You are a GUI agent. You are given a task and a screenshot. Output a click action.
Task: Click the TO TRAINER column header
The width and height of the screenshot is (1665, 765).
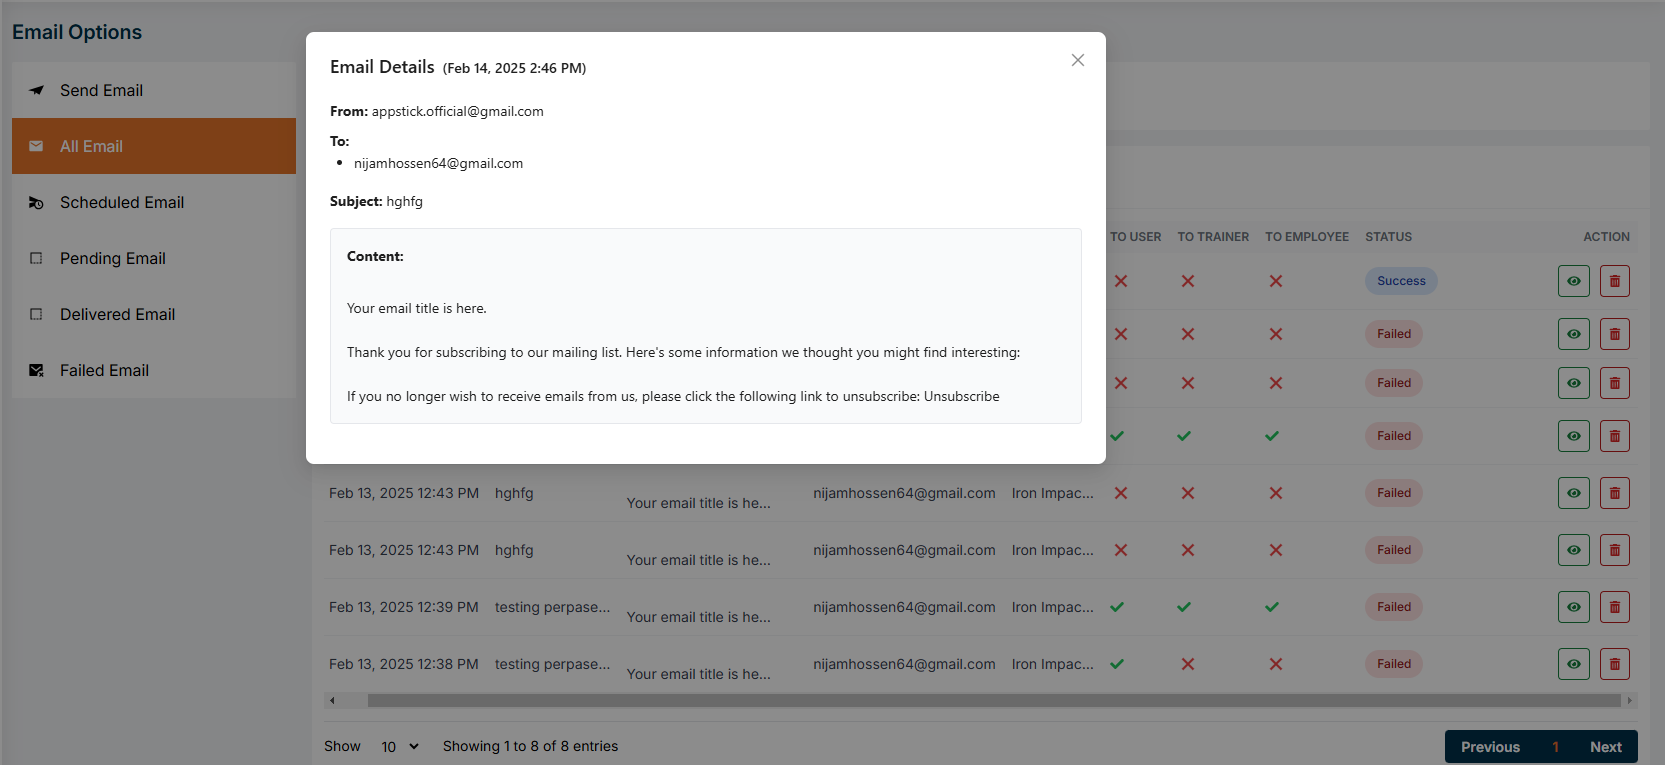tap(1213, 237)
